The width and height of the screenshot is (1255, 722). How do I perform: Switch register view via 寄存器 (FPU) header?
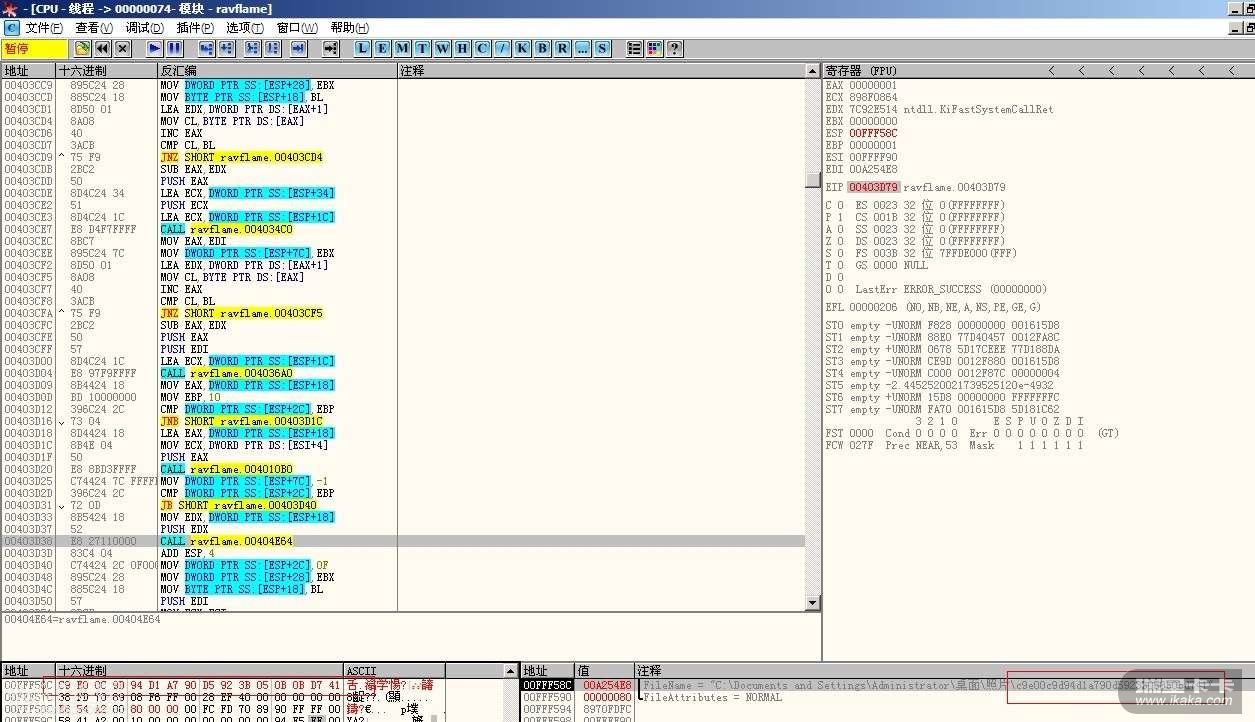click(861, 71)
